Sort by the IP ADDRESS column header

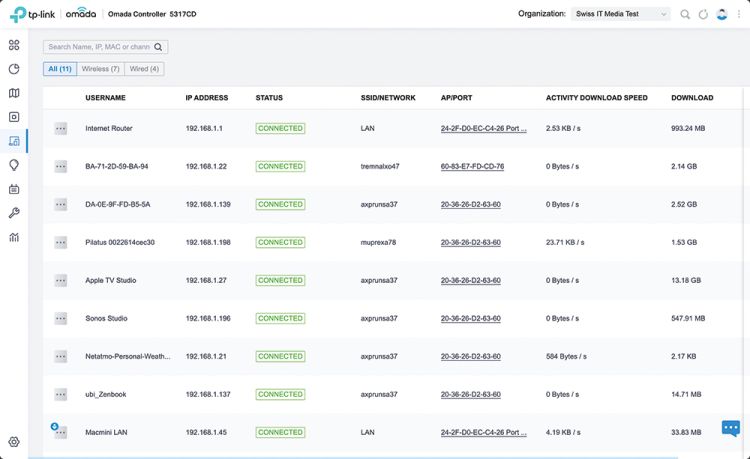tap(207, 98)
